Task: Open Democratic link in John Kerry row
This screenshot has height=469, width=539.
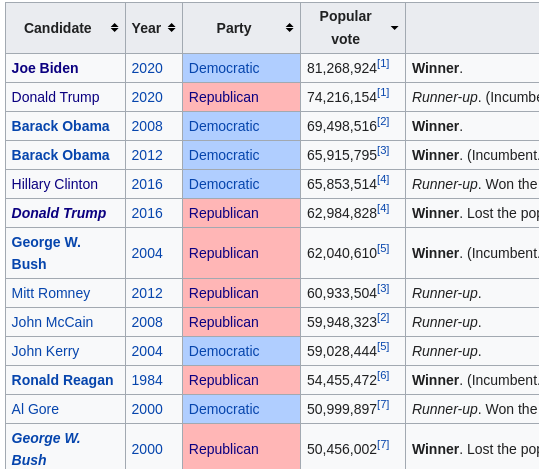Action: point(224,351)
